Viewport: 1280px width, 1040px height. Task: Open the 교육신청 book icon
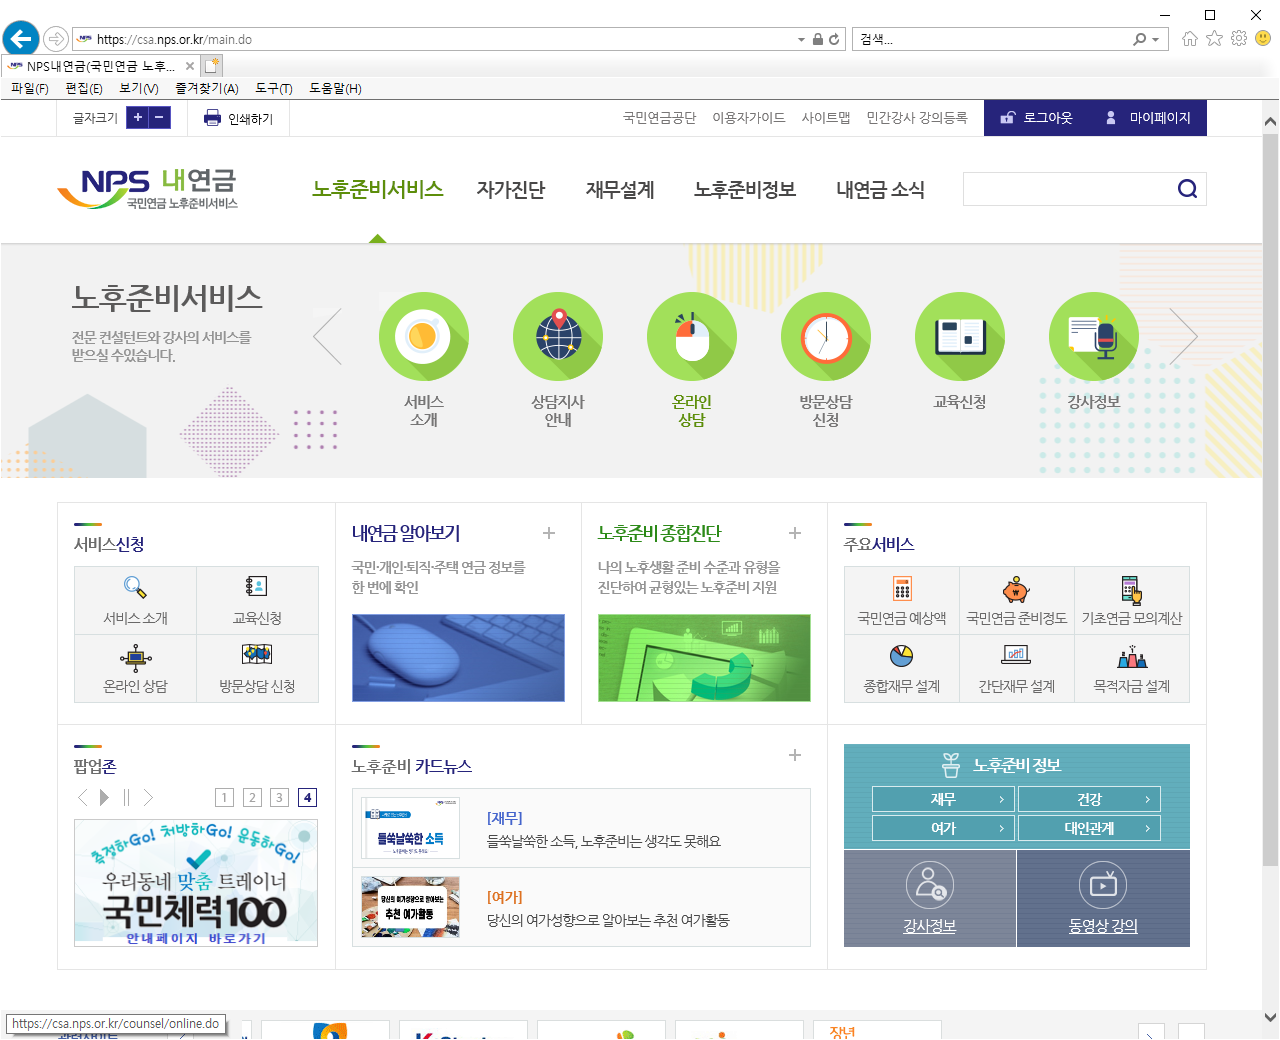(960, 336)
